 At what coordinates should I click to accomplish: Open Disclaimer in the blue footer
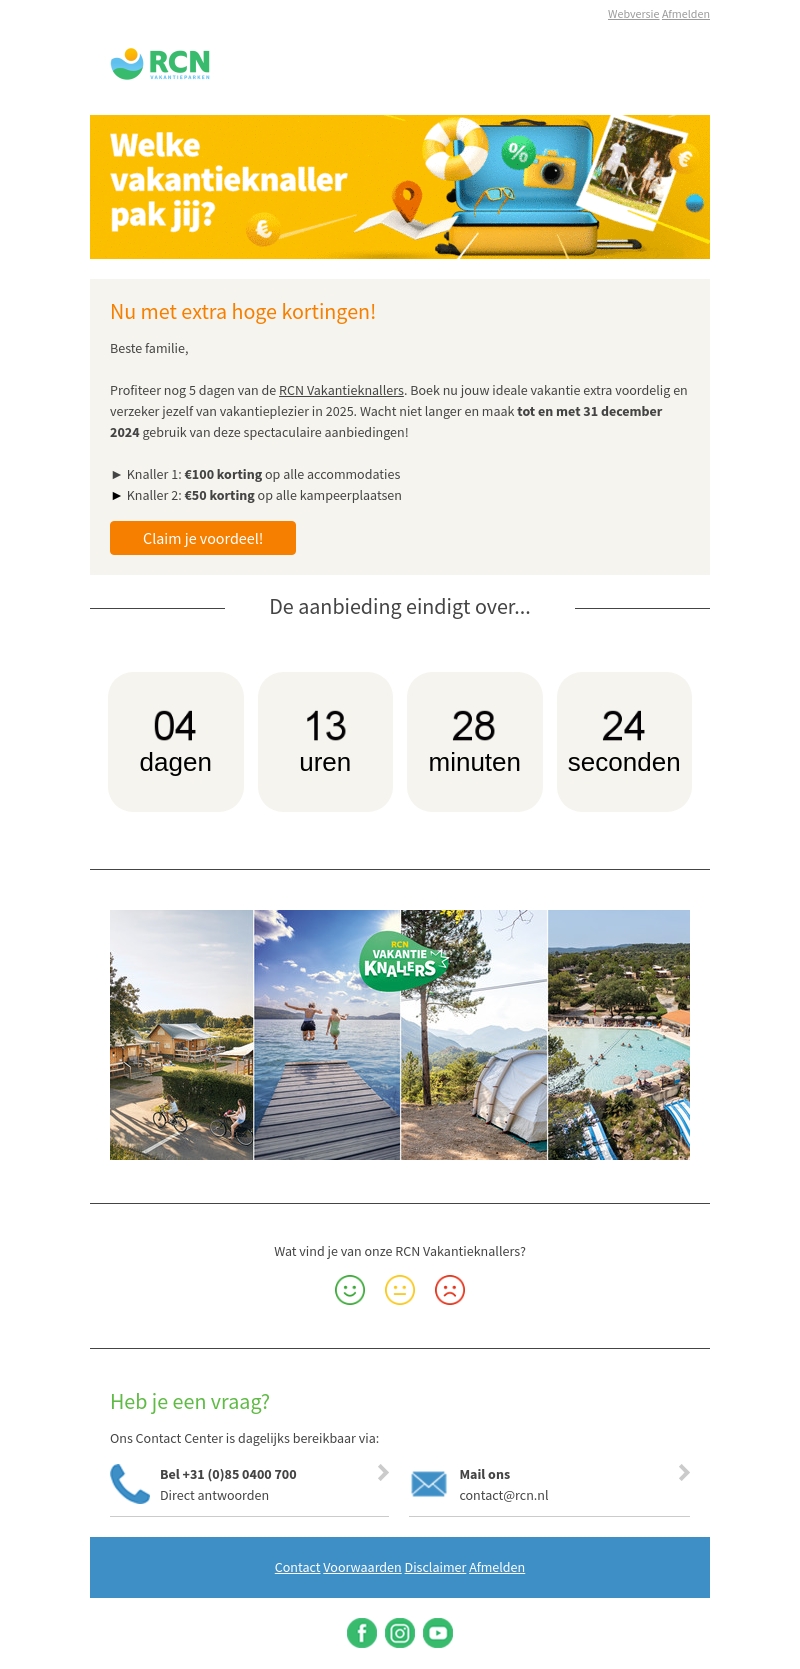[435, 1567]
